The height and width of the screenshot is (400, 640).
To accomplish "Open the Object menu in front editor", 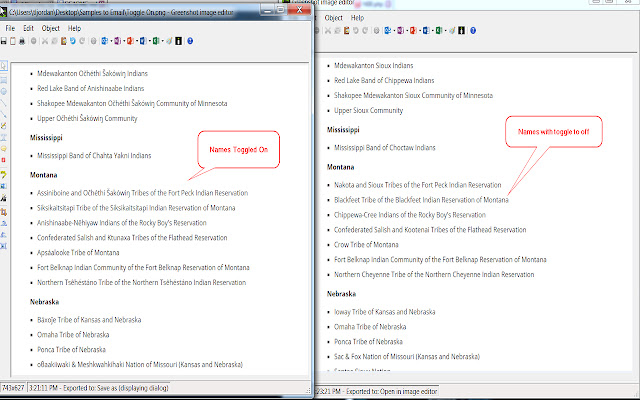I will tap(51, 28).
